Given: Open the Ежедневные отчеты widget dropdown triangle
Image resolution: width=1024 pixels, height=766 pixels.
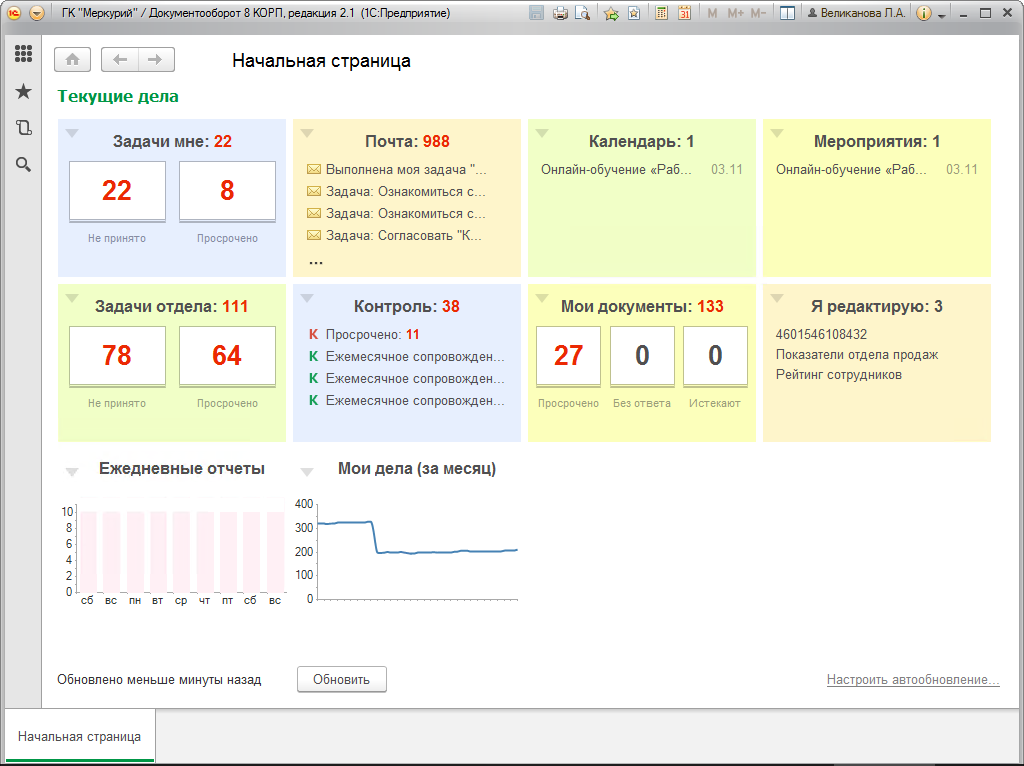Looking at the screenshot, I should tap(72, 471).
